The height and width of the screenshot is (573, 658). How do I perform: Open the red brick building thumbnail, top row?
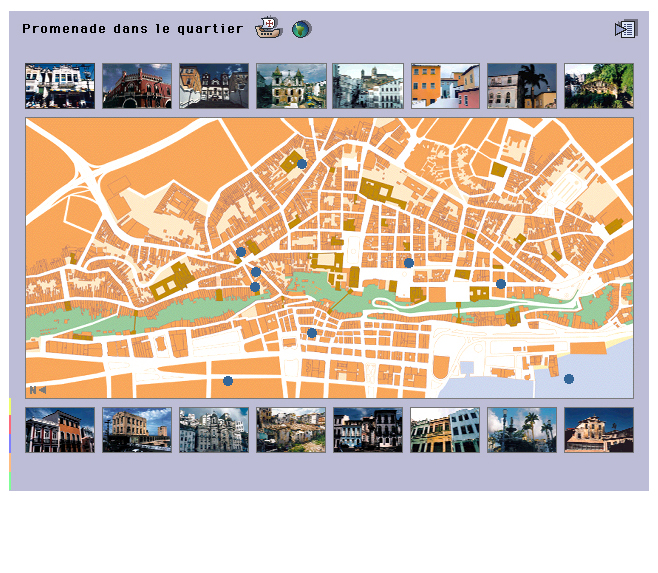137,86
